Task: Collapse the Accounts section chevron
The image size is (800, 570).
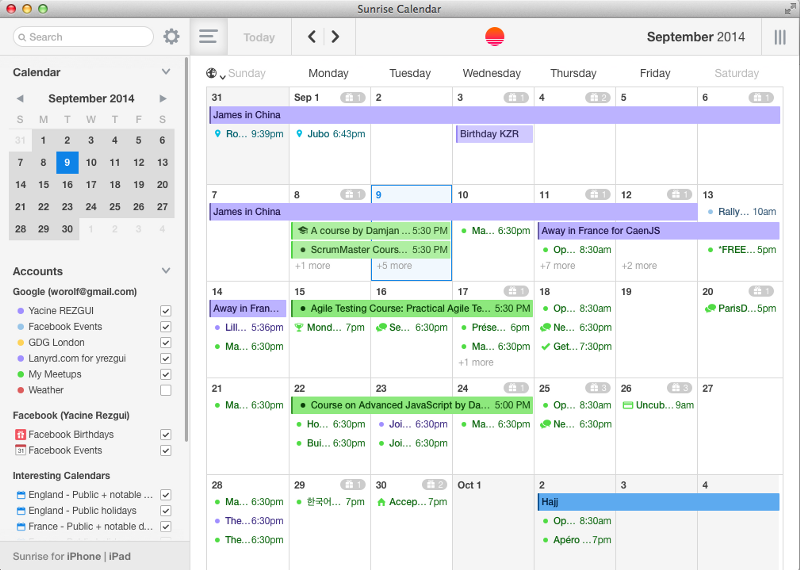Action: pos(166,271)
